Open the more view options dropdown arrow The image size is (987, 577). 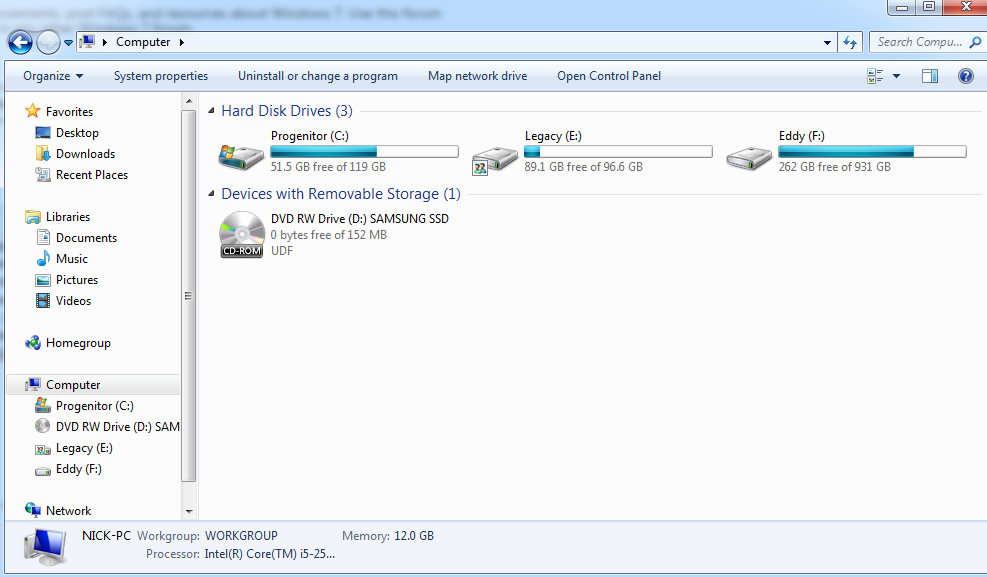coord(896,76)
